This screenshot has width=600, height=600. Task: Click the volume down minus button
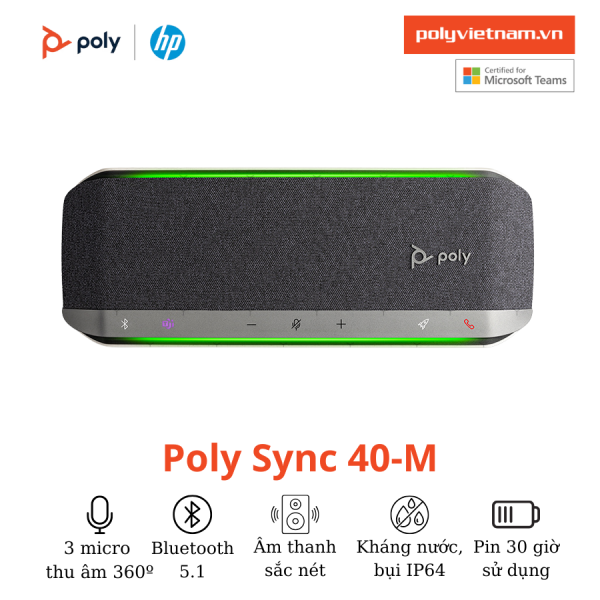(251, 325)
